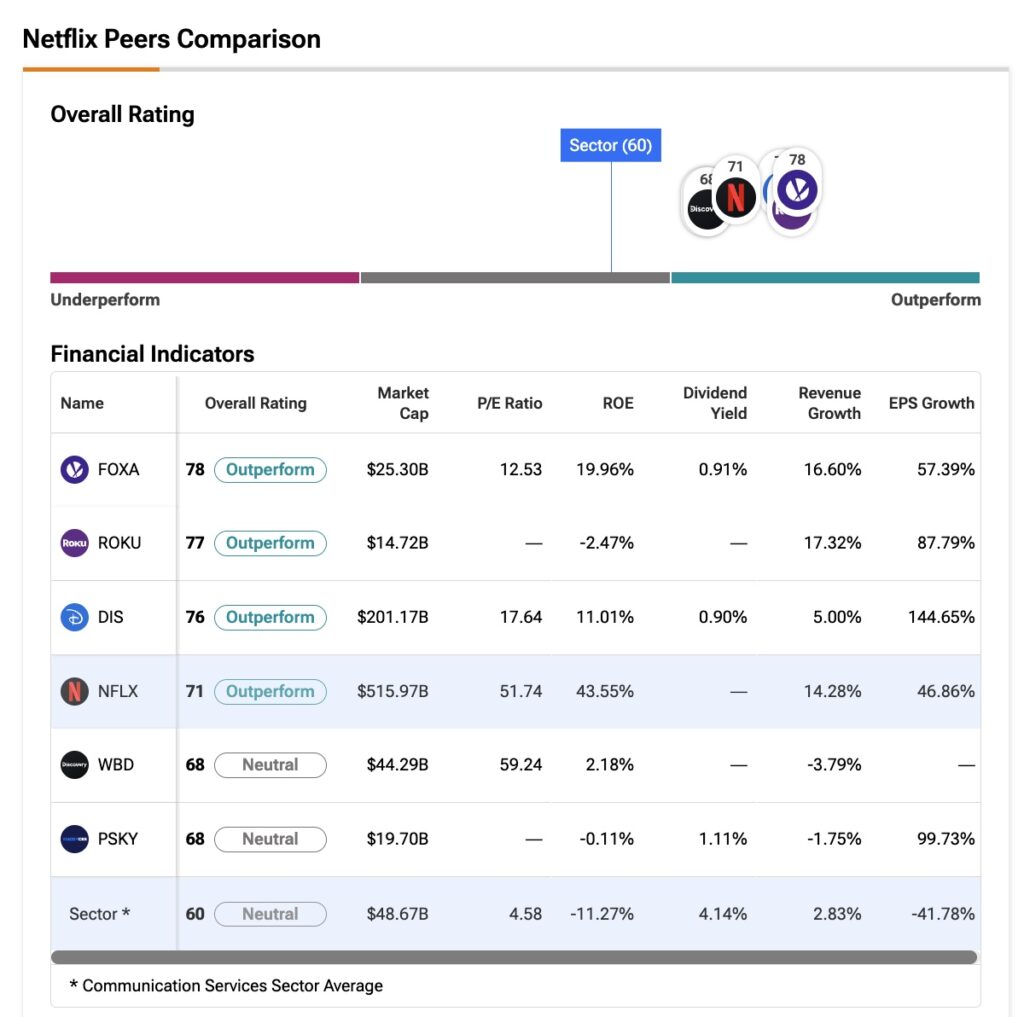Screen dimensions: 1024x1017
Task: Click the ROKU ticker name link
Action: tap(119, 543)
